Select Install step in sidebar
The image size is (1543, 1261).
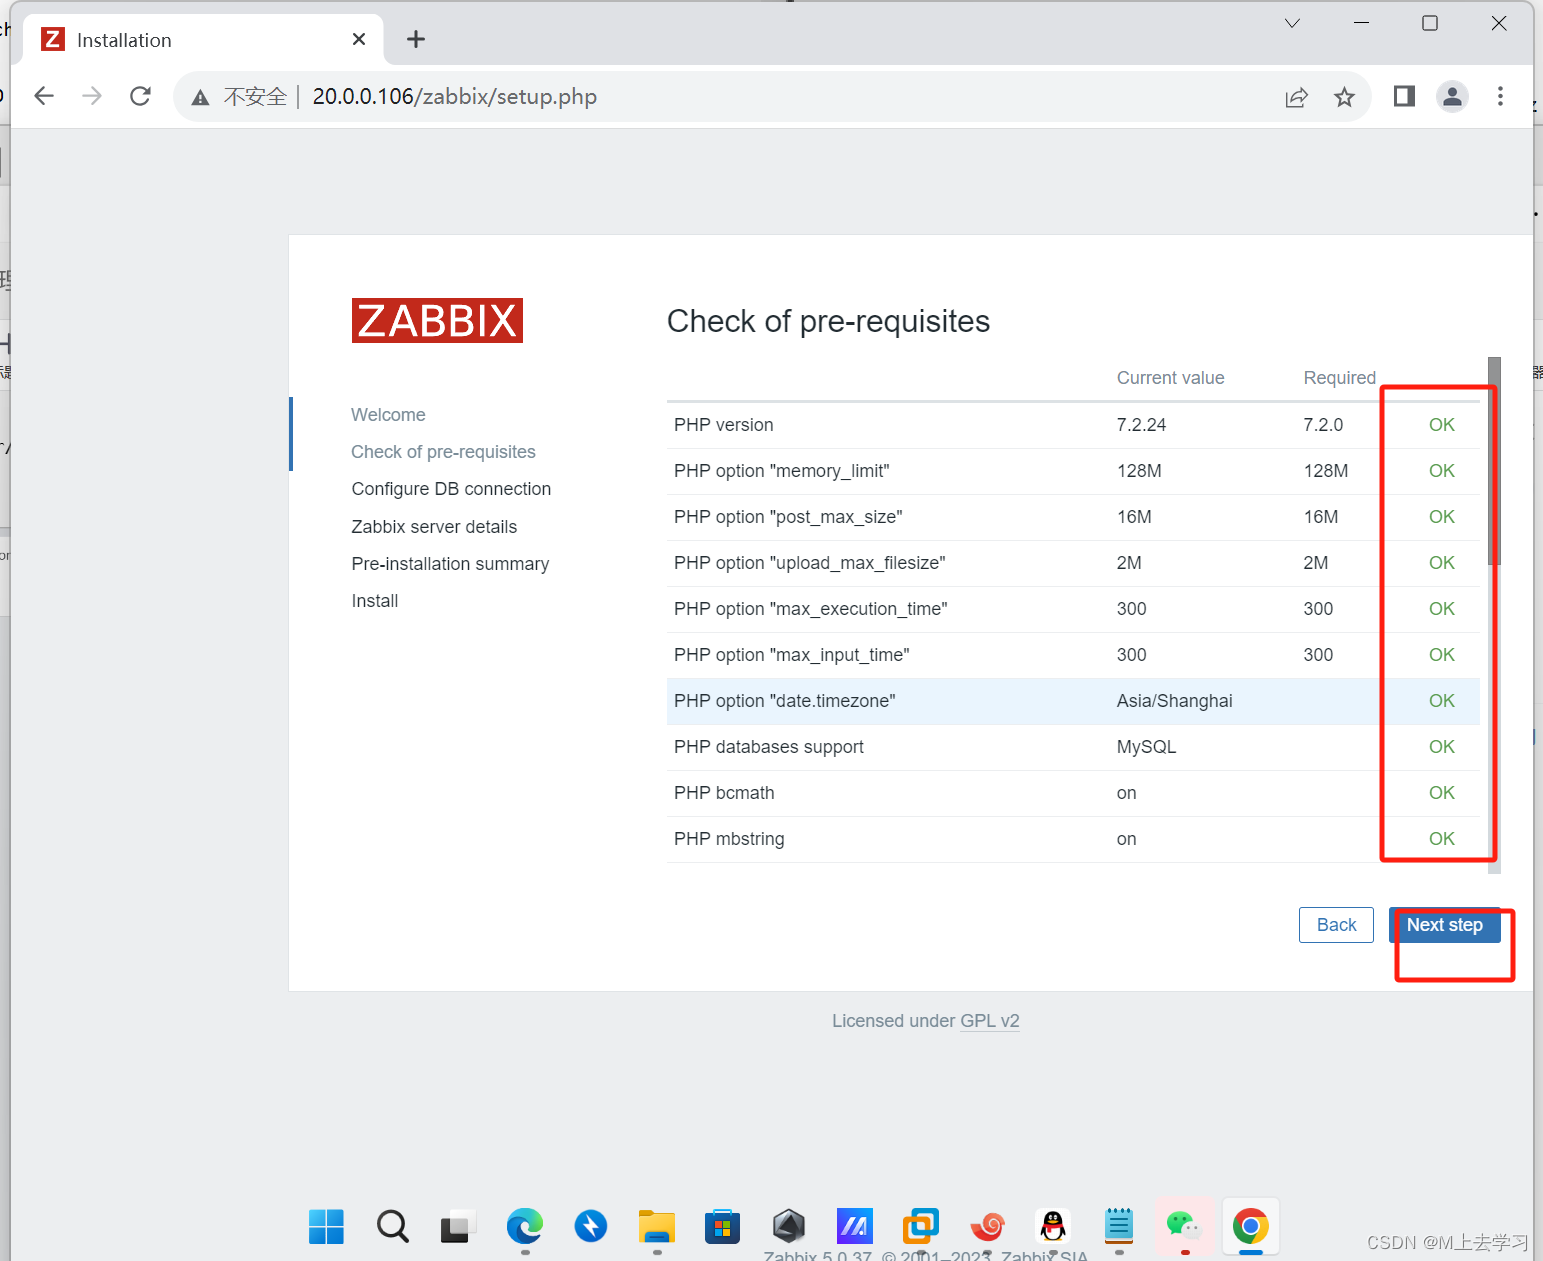(375, 601)
